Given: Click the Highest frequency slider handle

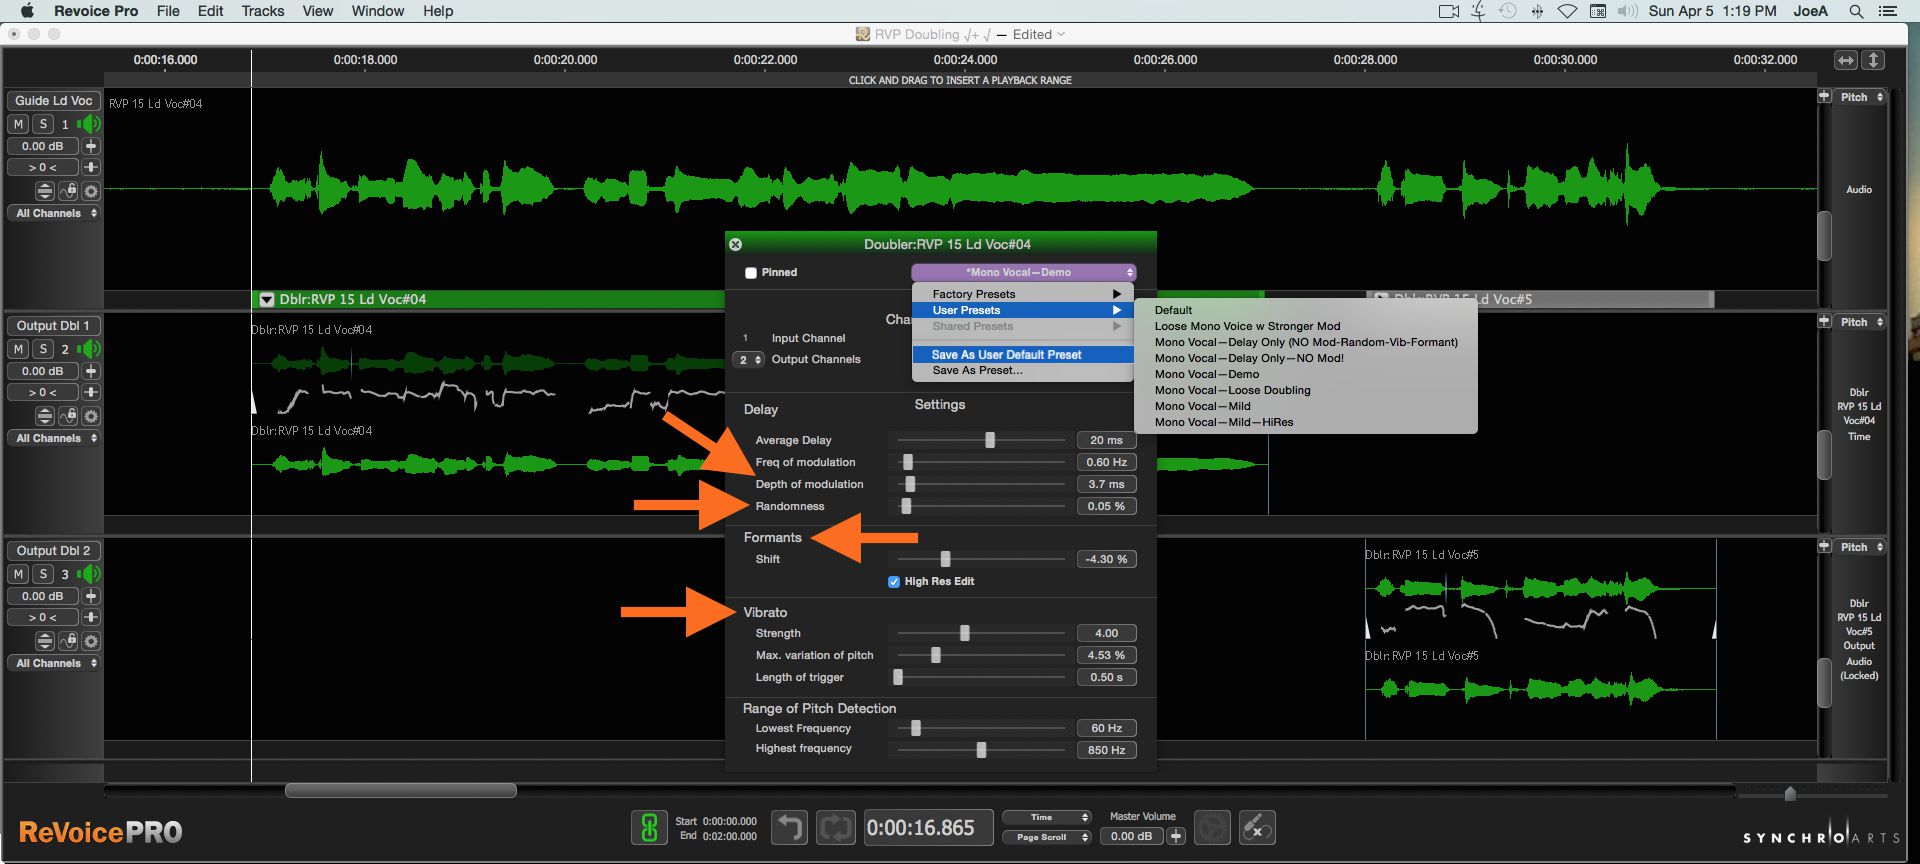Looking at the screenshot, I should (981, 750).
